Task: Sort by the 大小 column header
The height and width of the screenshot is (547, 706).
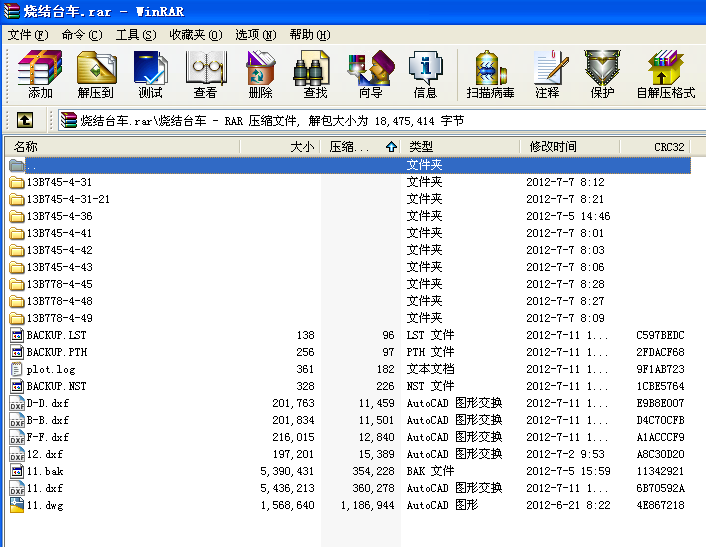Action: (280, 147)
